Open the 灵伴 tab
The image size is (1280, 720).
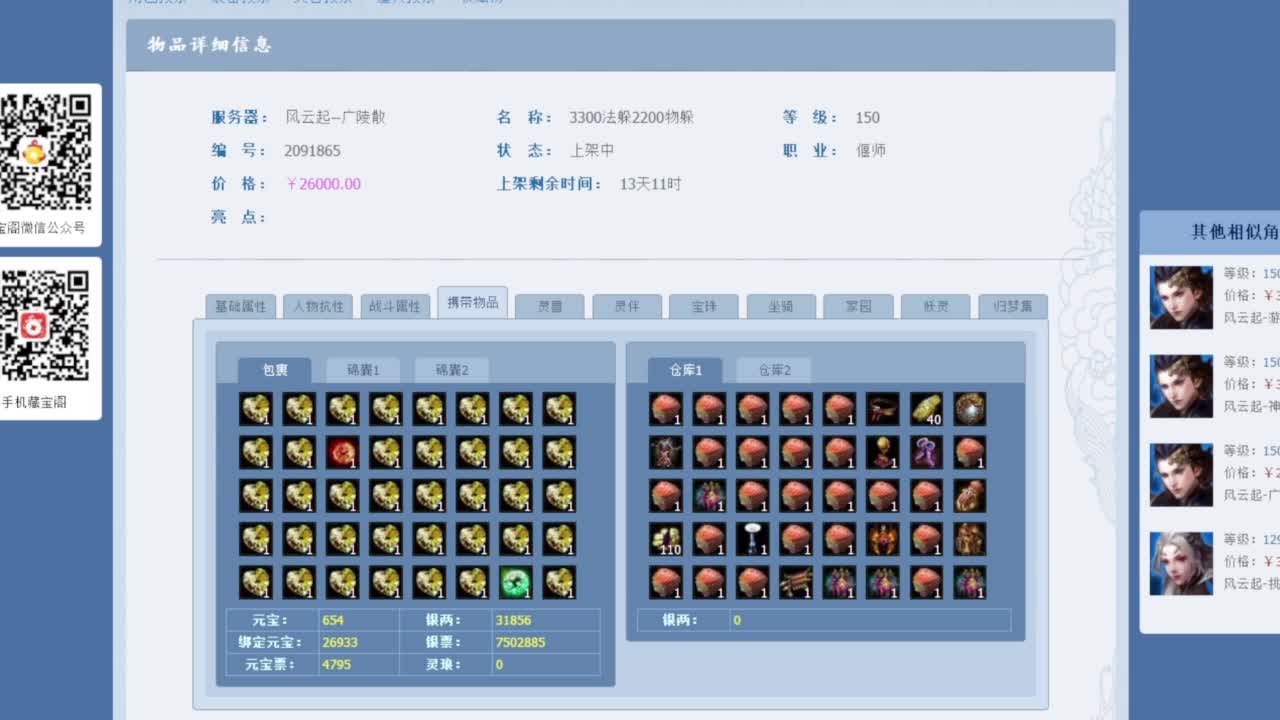[x=627, y=306]
